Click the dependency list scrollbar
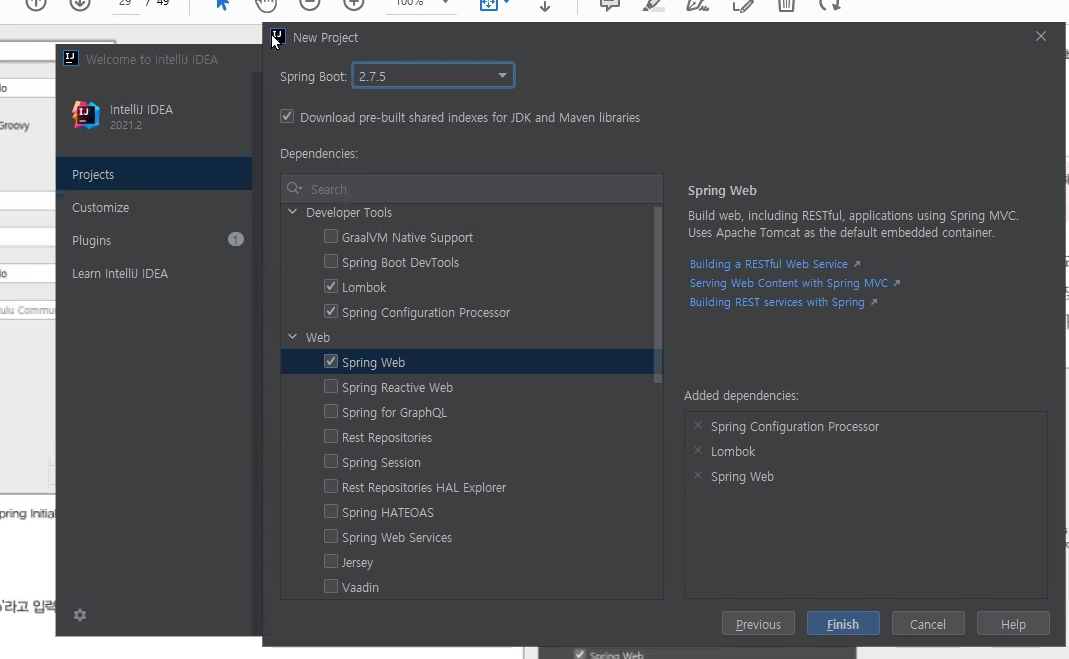This screenshot has width=1069, height=659. click(658, 294)
